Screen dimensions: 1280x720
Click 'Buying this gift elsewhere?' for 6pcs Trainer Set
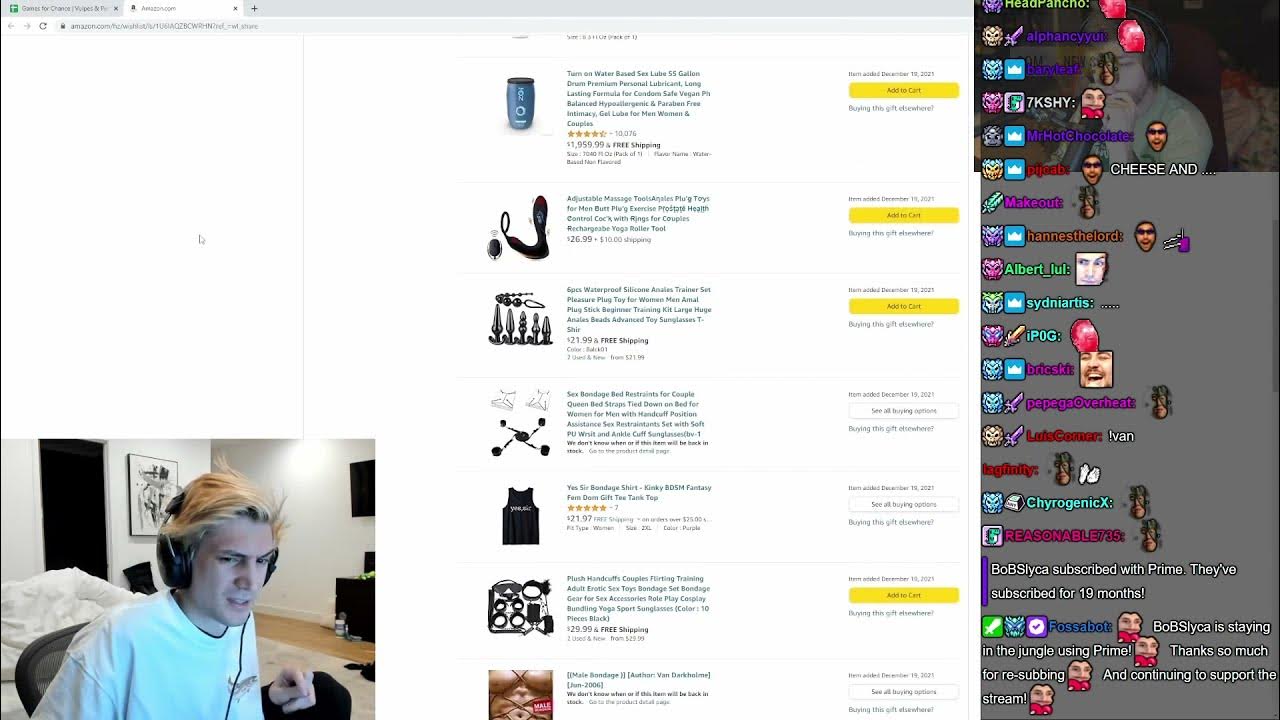click(x=890, y=324)
